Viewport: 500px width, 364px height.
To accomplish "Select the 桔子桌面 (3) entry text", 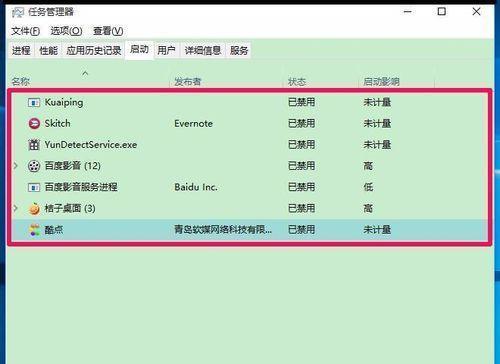I will pos(70,209).
